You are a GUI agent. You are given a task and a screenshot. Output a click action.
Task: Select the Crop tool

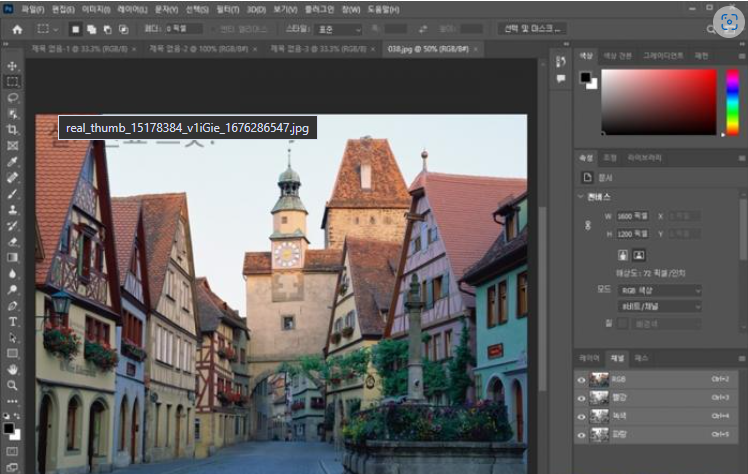point(13,130)
